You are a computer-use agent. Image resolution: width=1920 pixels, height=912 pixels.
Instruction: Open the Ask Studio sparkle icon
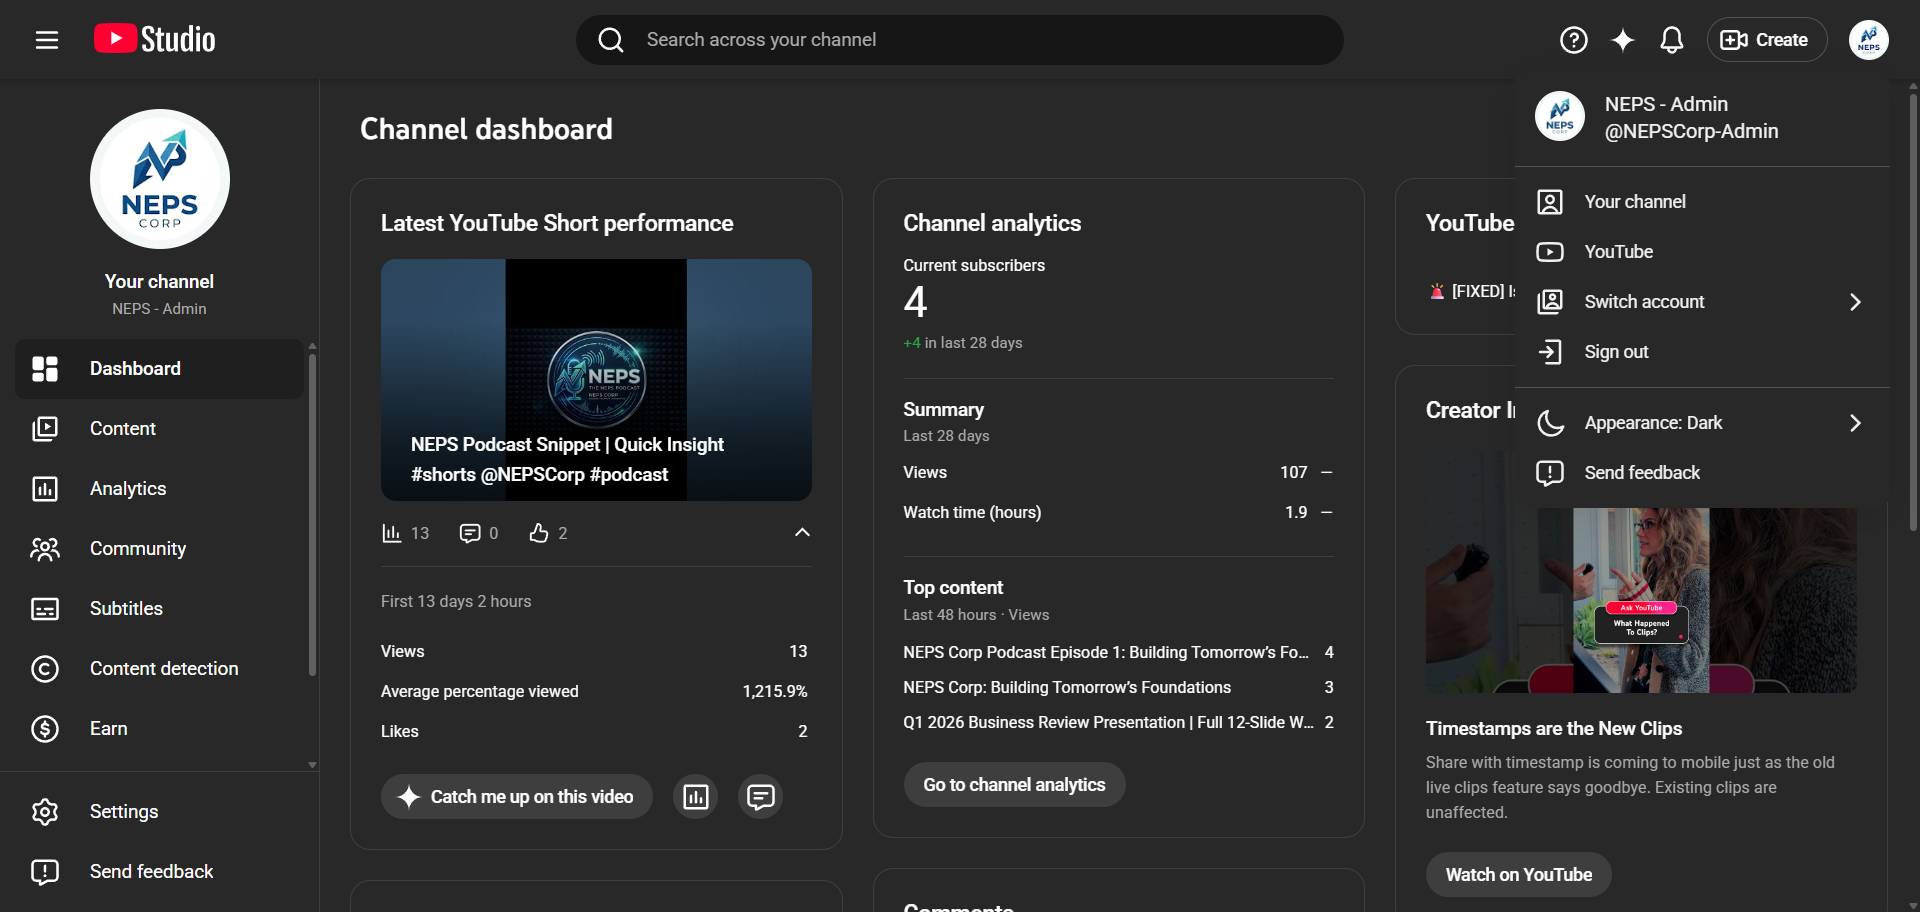click(x=1623, y=40)
